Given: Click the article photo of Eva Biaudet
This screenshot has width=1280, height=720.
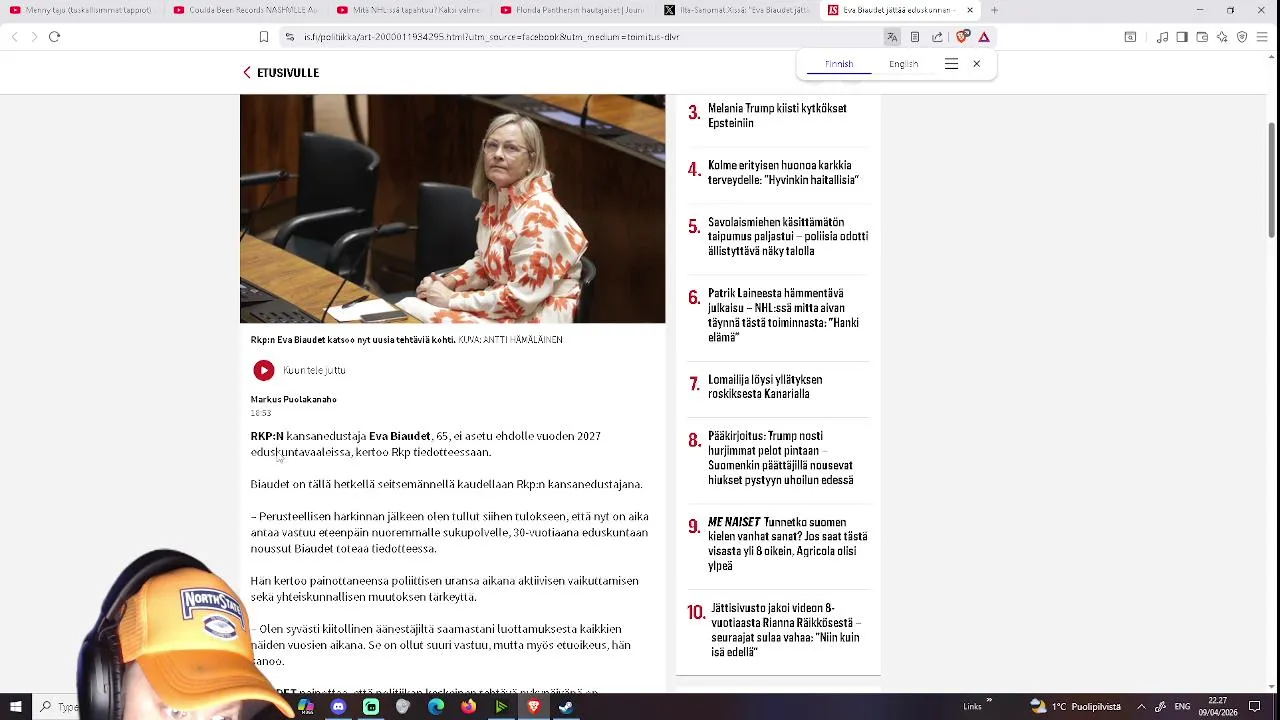Looking at the screenshot, I should click(x=452, y=209).
